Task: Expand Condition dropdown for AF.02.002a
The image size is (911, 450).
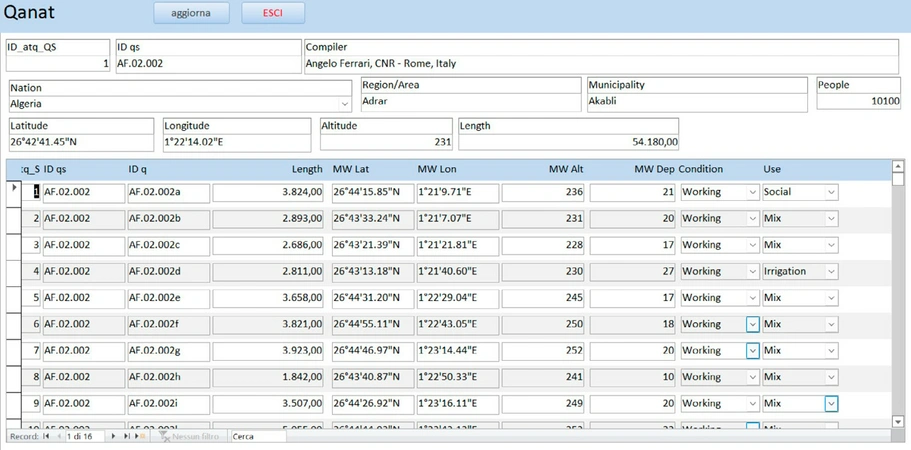Action: point(752,192)
